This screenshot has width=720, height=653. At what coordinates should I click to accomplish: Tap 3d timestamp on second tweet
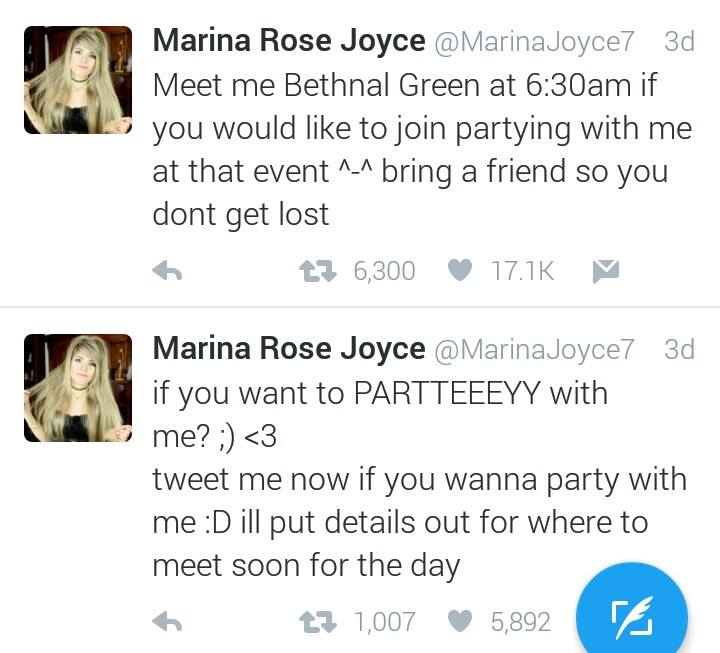(679, 349)
